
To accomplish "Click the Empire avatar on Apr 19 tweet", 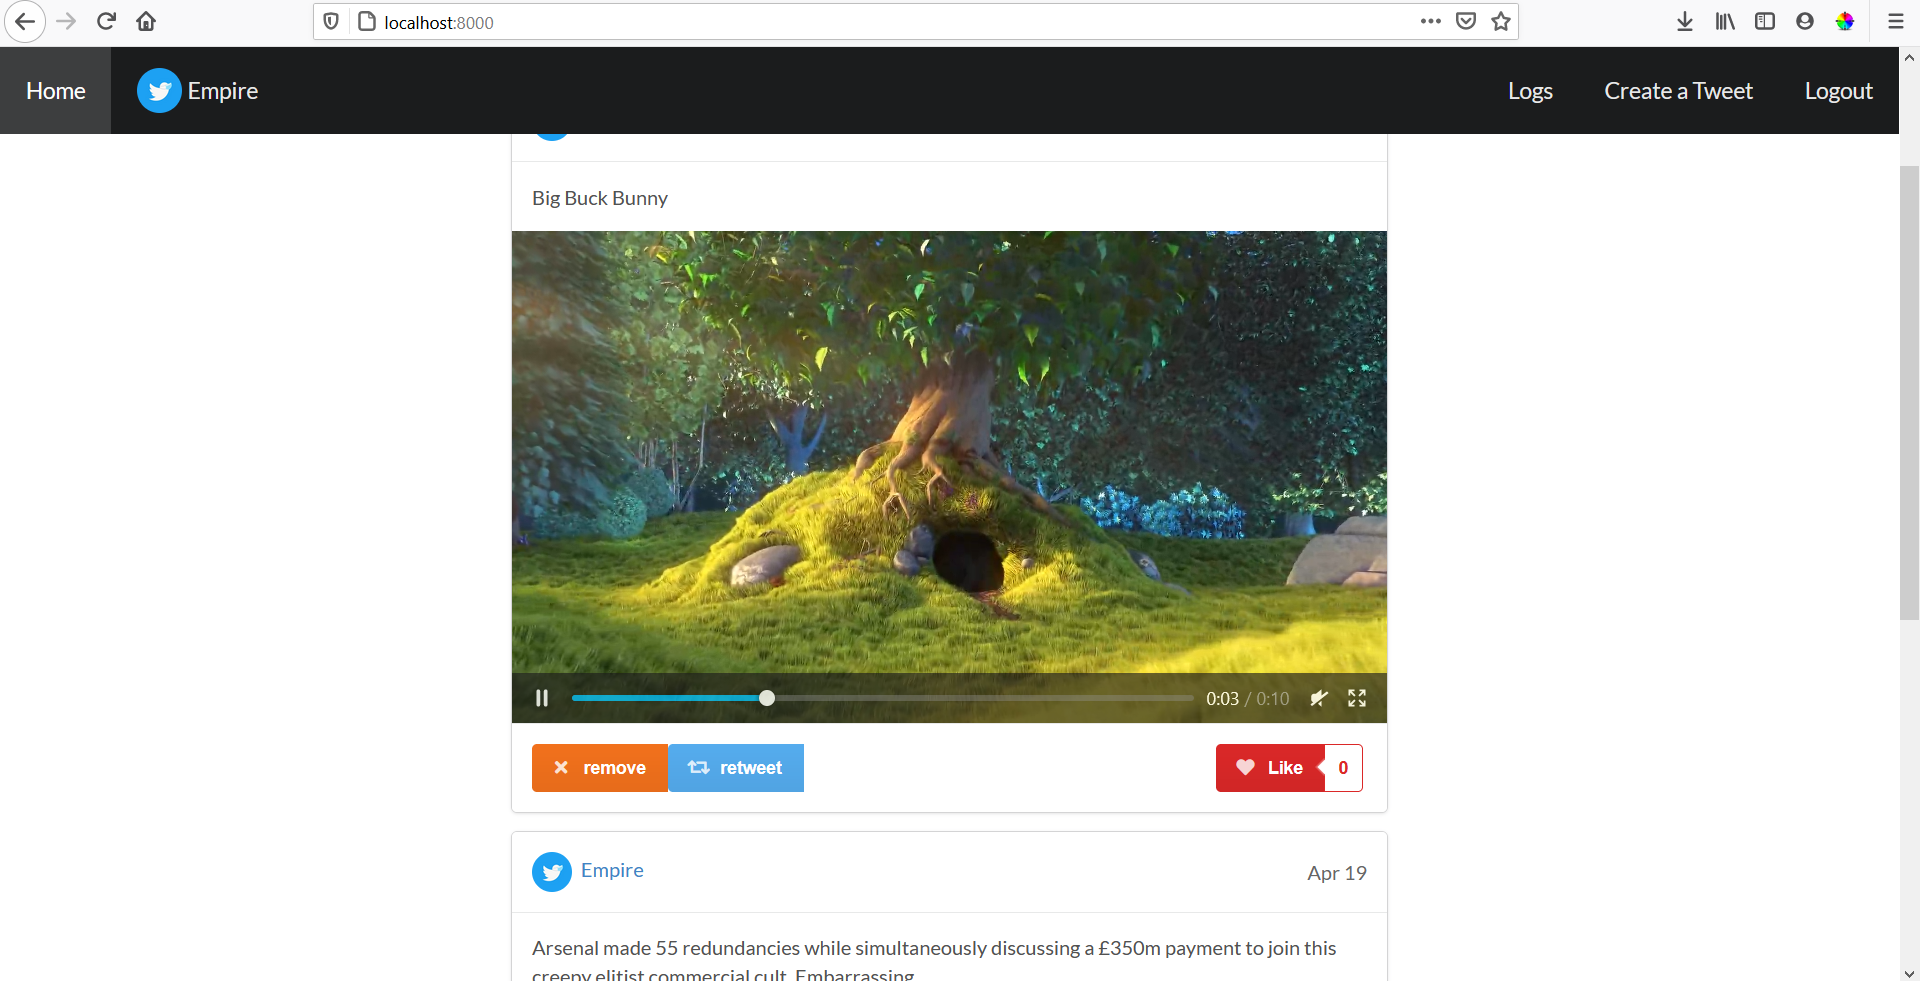I will 552,872.
